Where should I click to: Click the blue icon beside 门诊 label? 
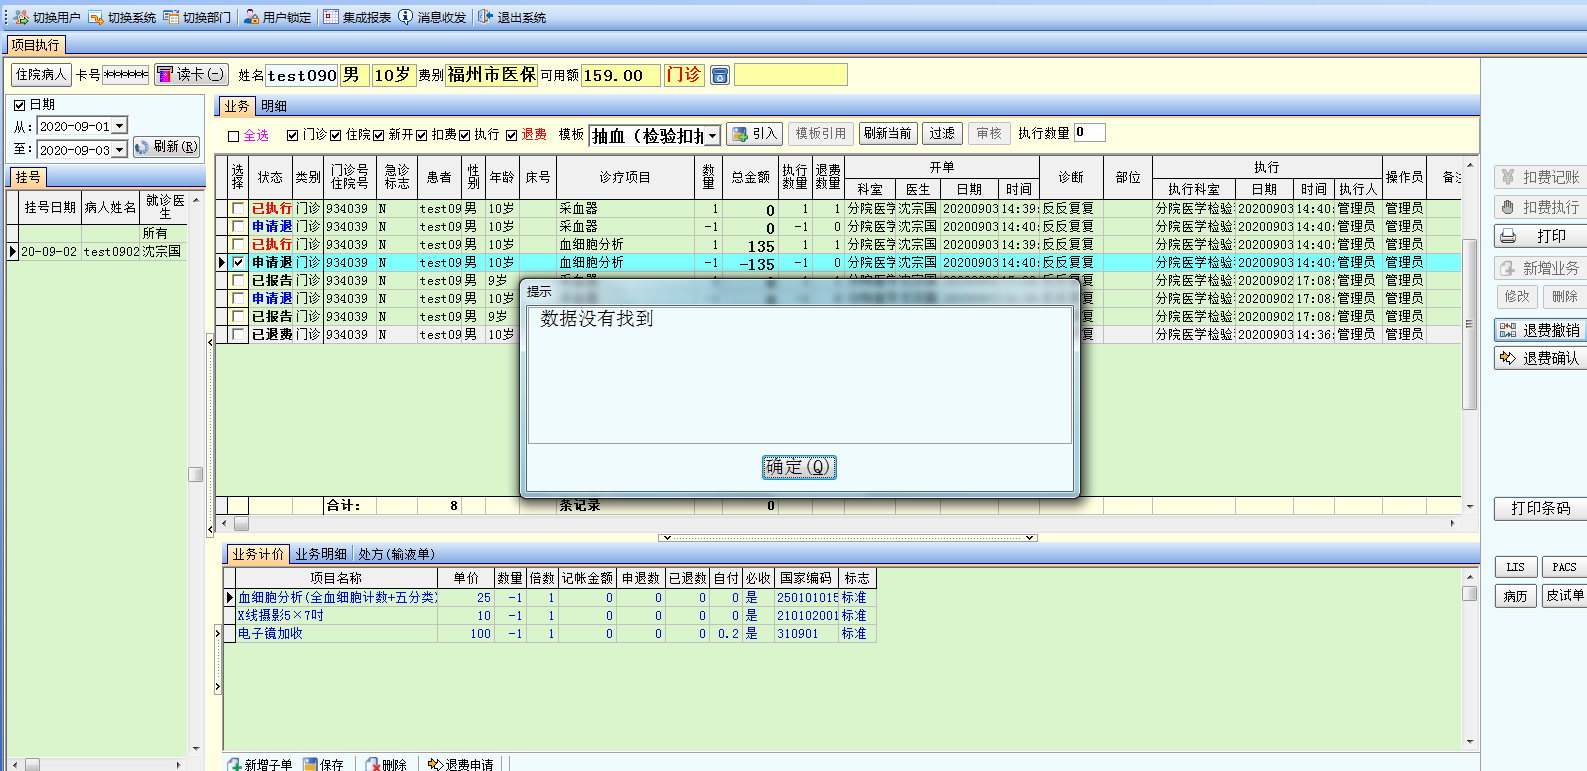click(720, 75)
